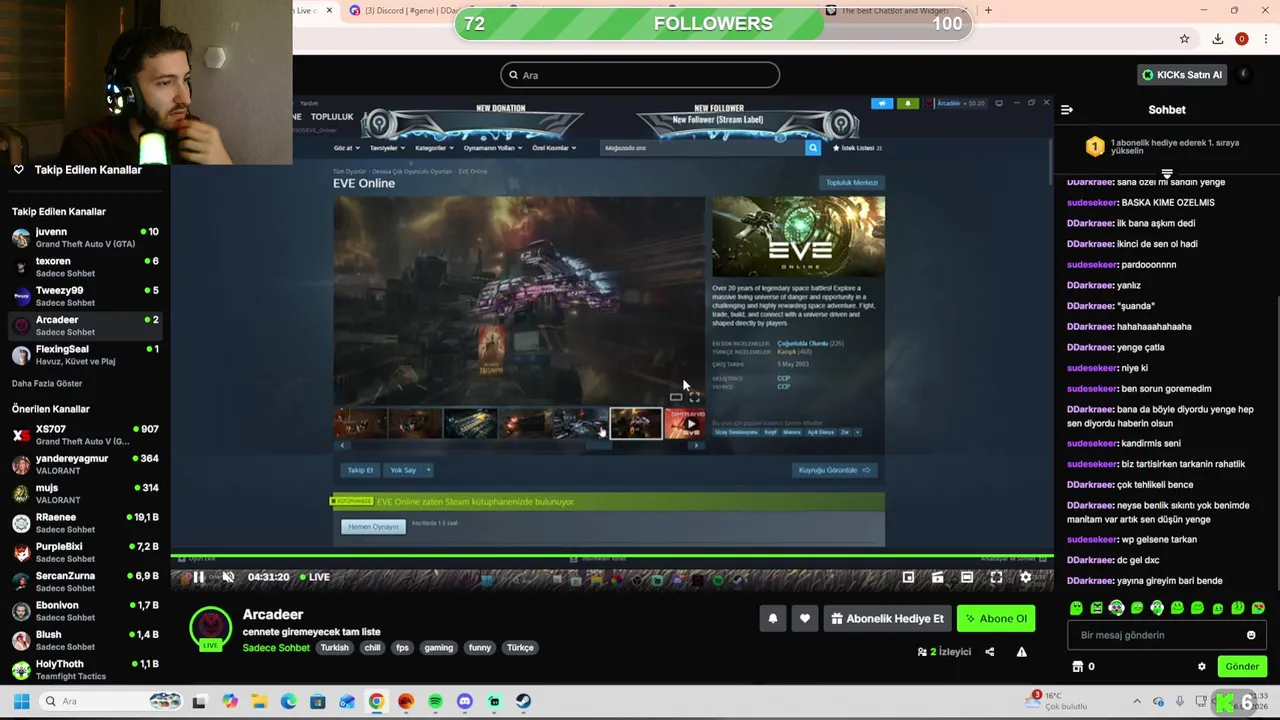The width and height of the screenshot is (1280, 720).
Task: Select the gaming tag
Action: tap(438, 647)
